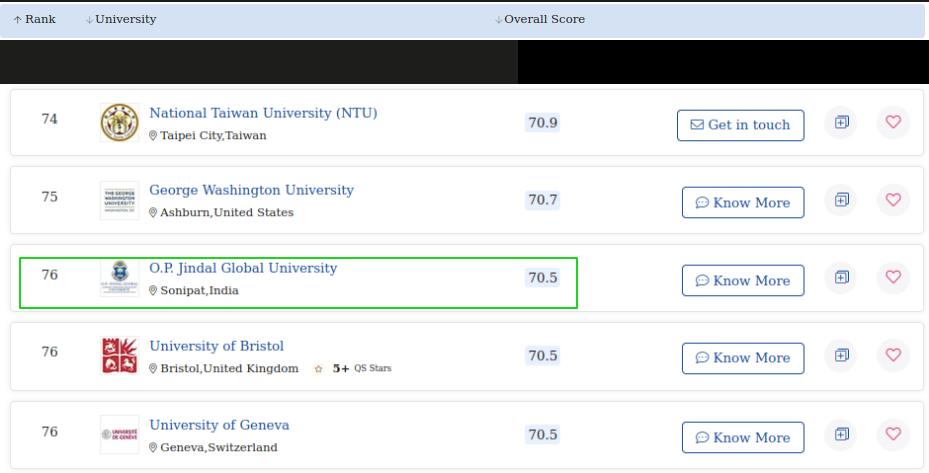The width and height of the screenshot is (929, 473).
Task: Click the 5+ QS Stars badge
Action: point(353,369)
